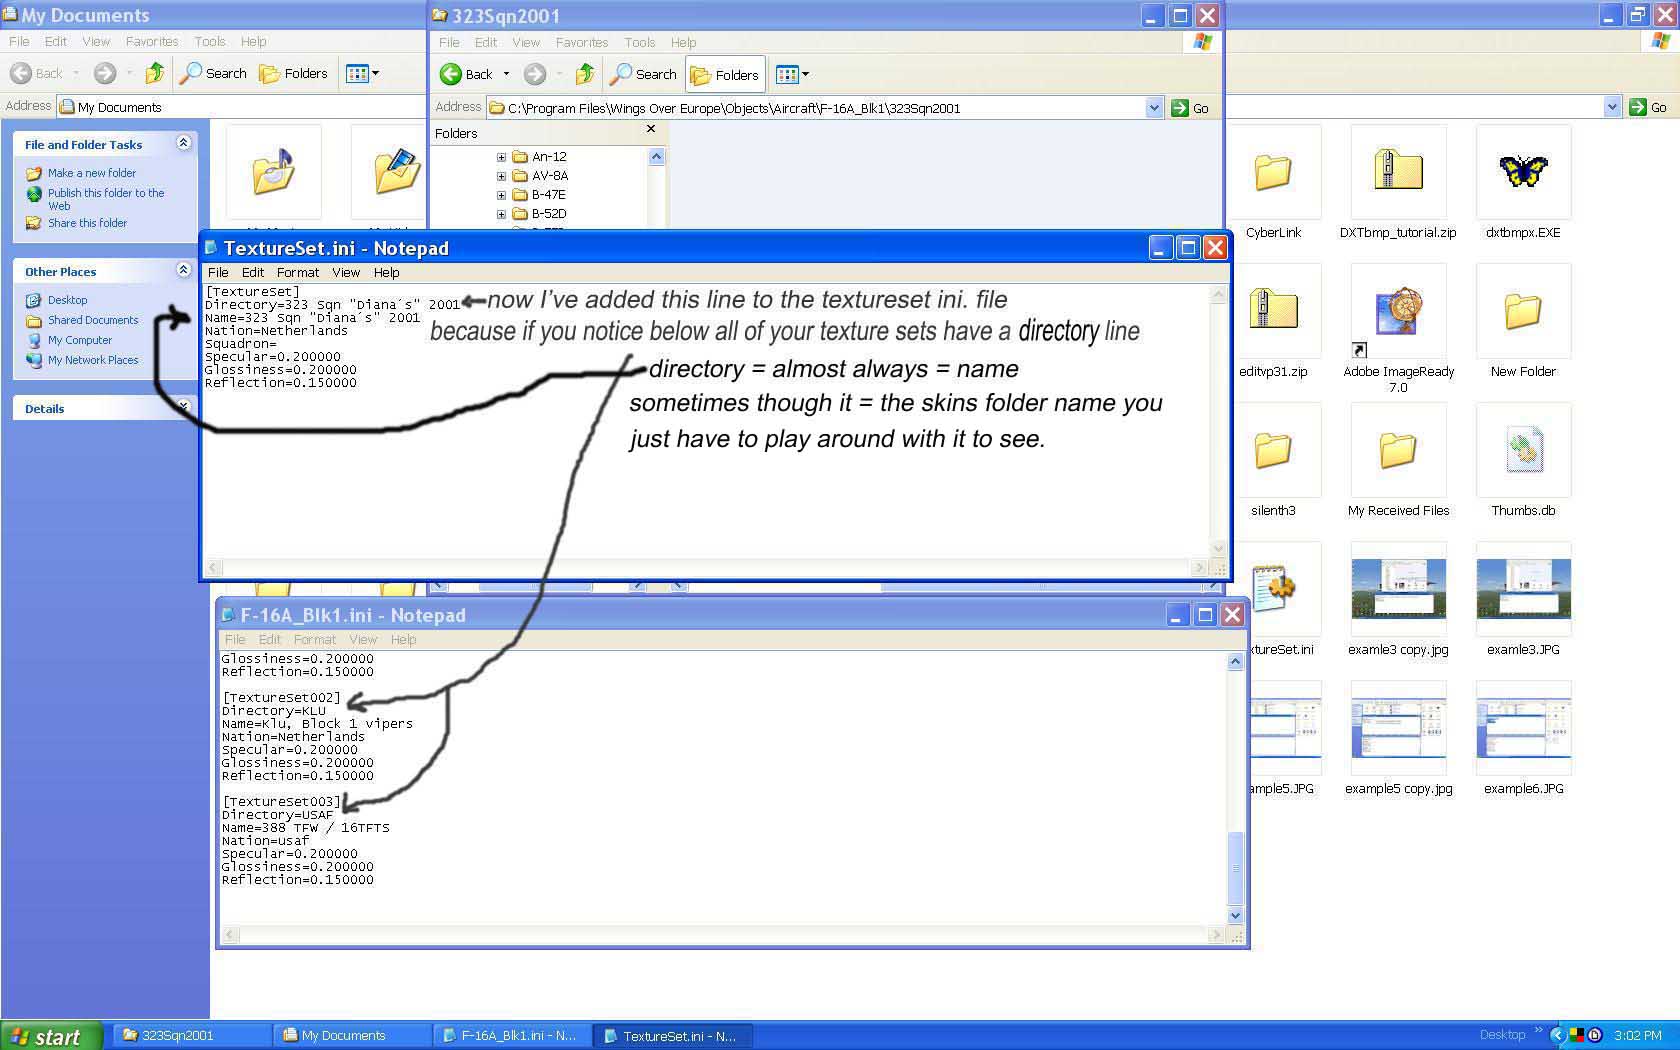Switch to F-16A_Blk1.ini taskbar button
The width and height of the screenshot is (1680, 1050).
coord(511,1036)
